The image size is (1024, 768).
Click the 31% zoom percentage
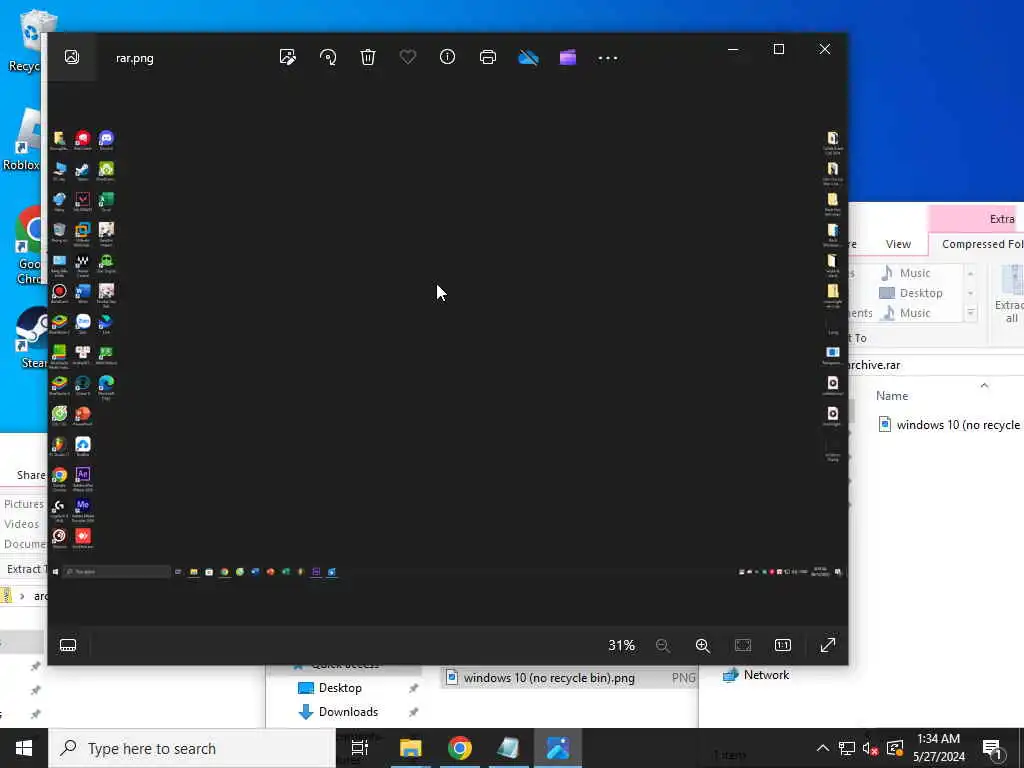coord(621,645)
